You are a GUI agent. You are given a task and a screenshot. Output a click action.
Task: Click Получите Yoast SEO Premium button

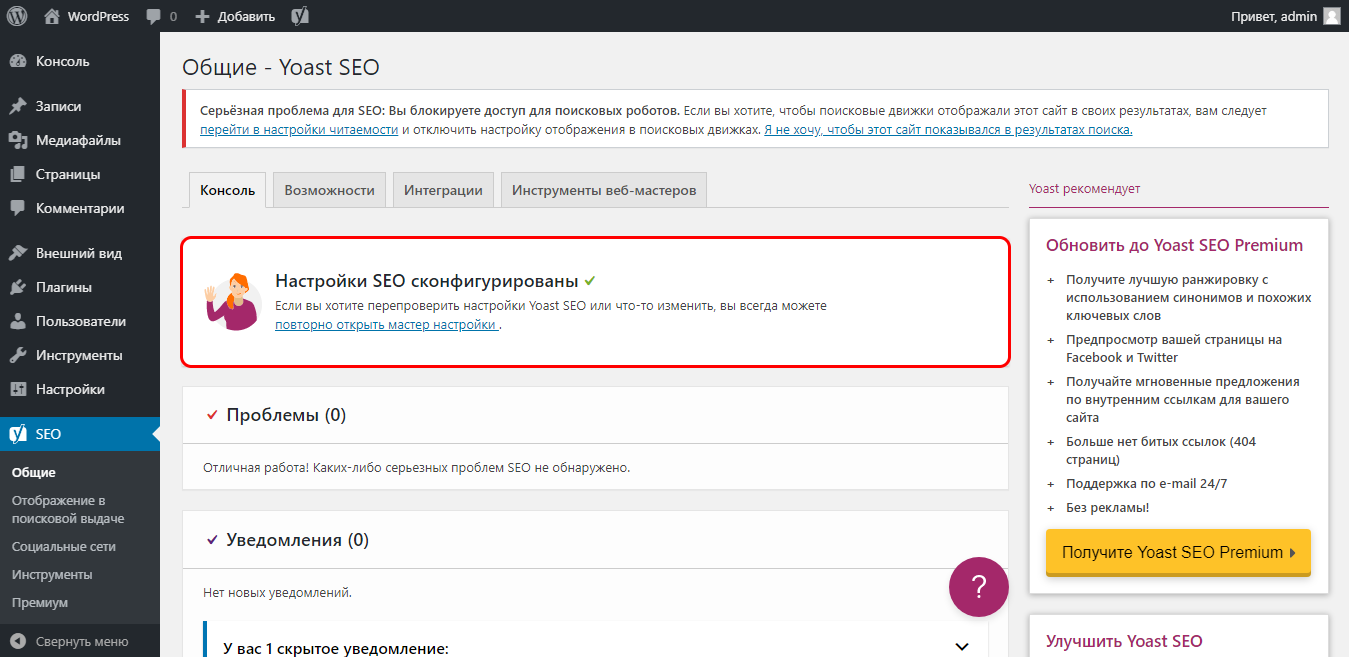1177,552
